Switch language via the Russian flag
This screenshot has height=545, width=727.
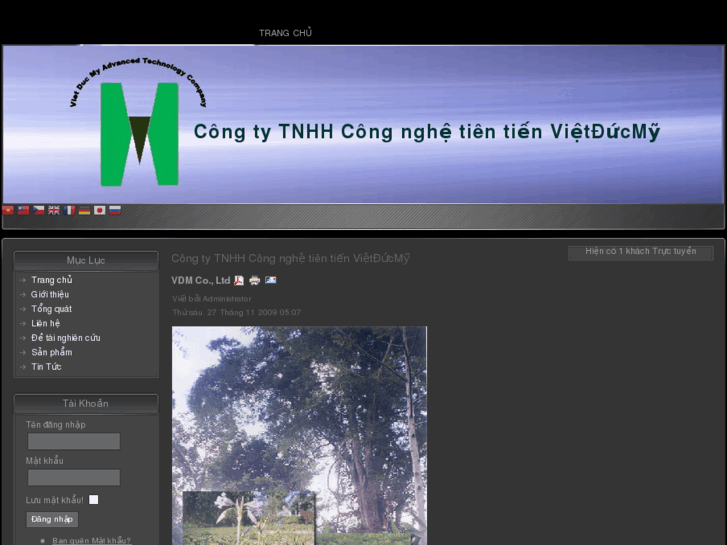pos(115,211)
